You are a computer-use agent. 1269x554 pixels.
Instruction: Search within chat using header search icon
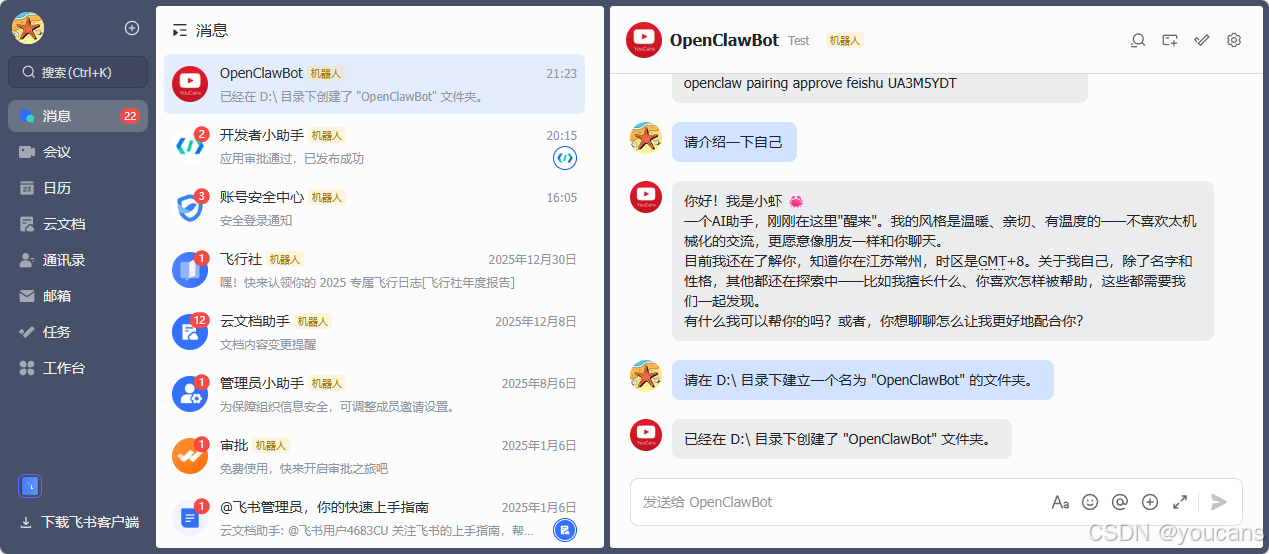[1138, 40]
